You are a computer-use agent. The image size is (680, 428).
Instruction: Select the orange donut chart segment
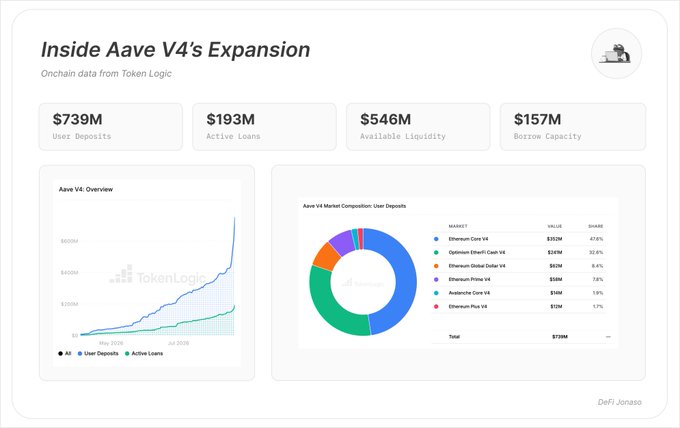(x=326, y=256)
